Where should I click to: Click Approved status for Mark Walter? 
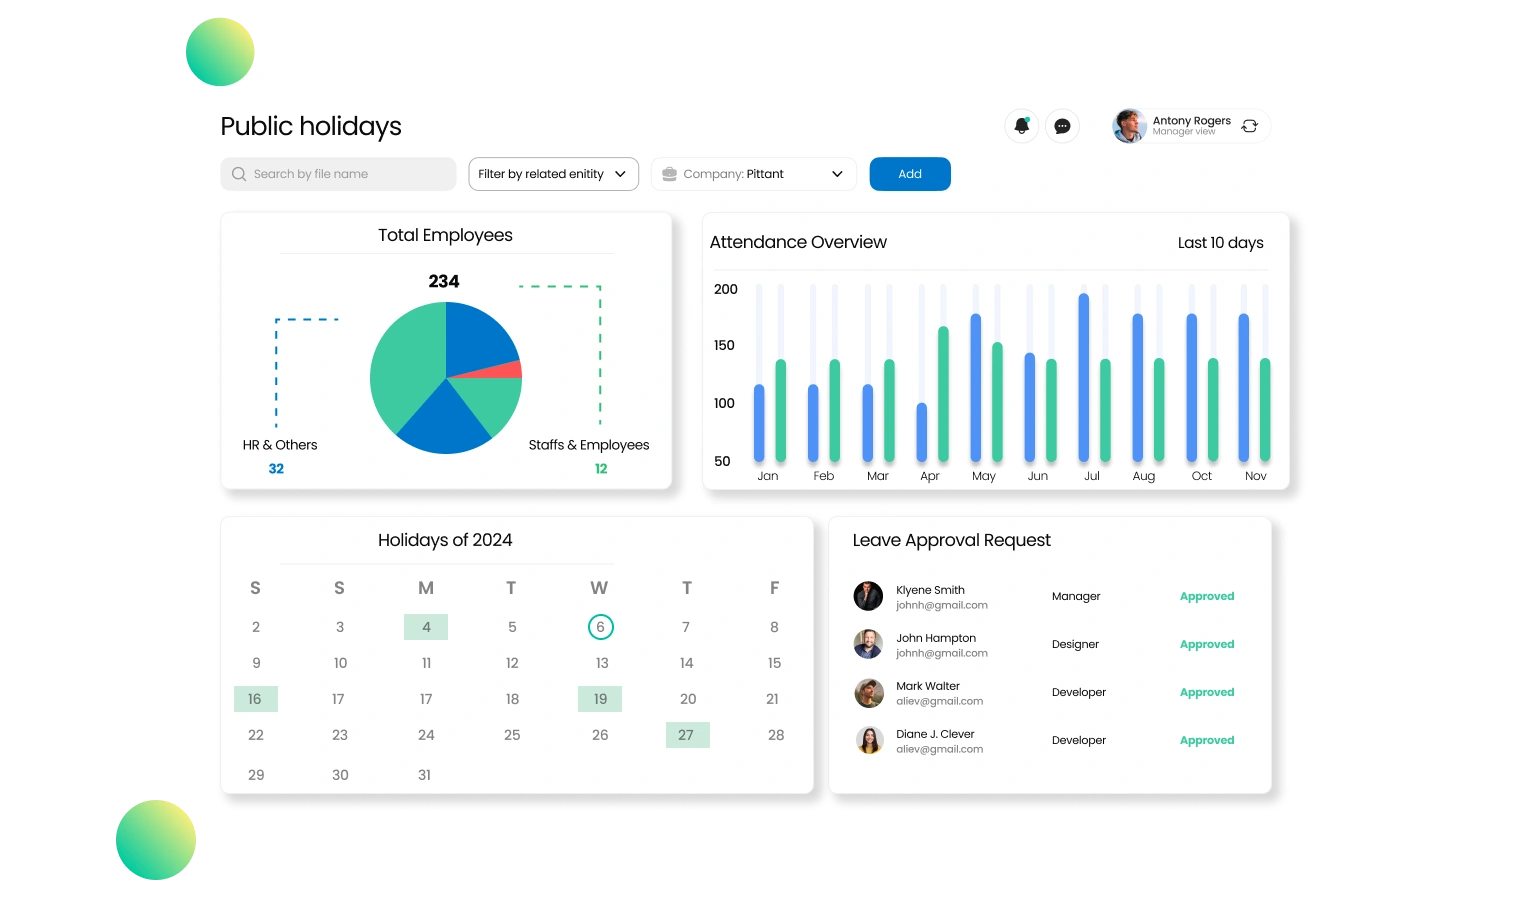coord(1206,693)
